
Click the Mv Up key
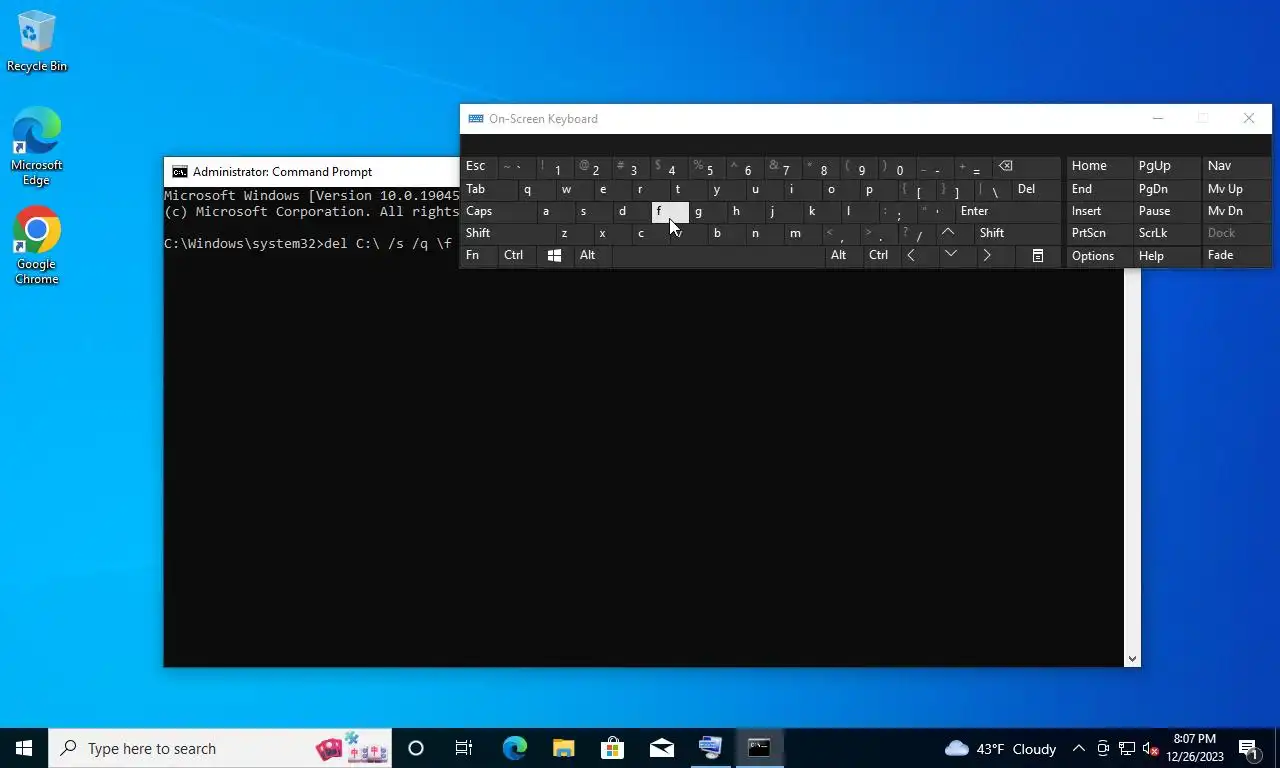tap(1236, 189)
